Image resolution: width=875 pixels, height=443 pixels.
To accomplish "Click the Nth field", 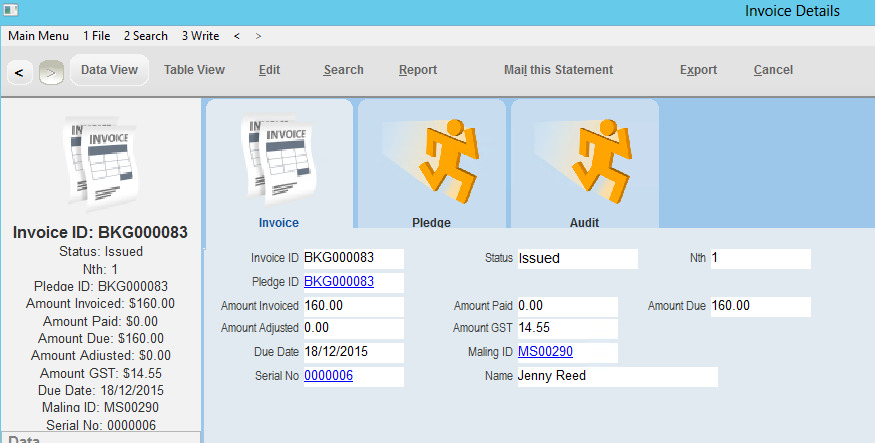I will pyautogui.click(x=761, y=258).
